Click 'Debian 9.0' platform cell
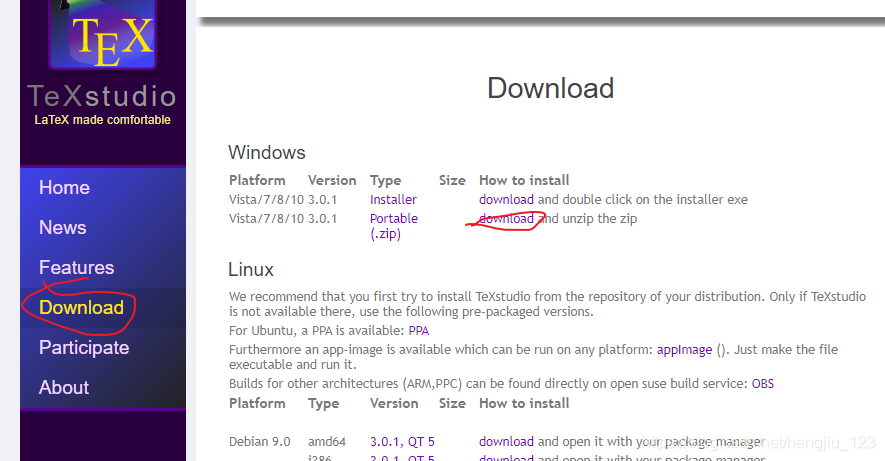Image resolution: width=885 pixels, height=461 pixels. pyautogui.click(x=260, y=442)
